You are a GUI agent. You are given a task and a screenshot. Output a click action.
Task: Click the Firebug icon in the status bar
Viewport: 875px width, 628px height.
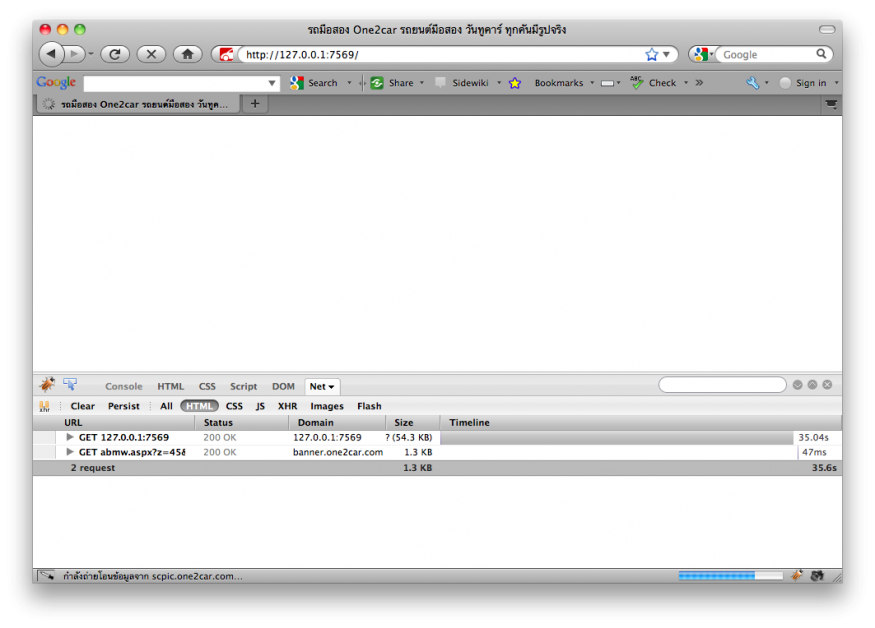797,576
